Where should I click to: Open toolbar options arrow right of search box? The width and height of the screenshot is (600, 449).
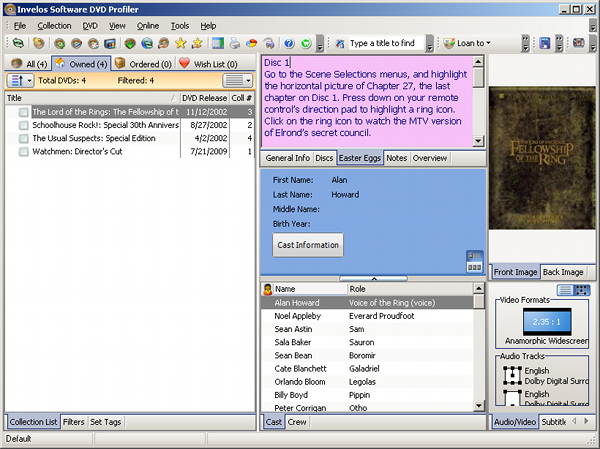pyautogui.click(x=430, y=44)
